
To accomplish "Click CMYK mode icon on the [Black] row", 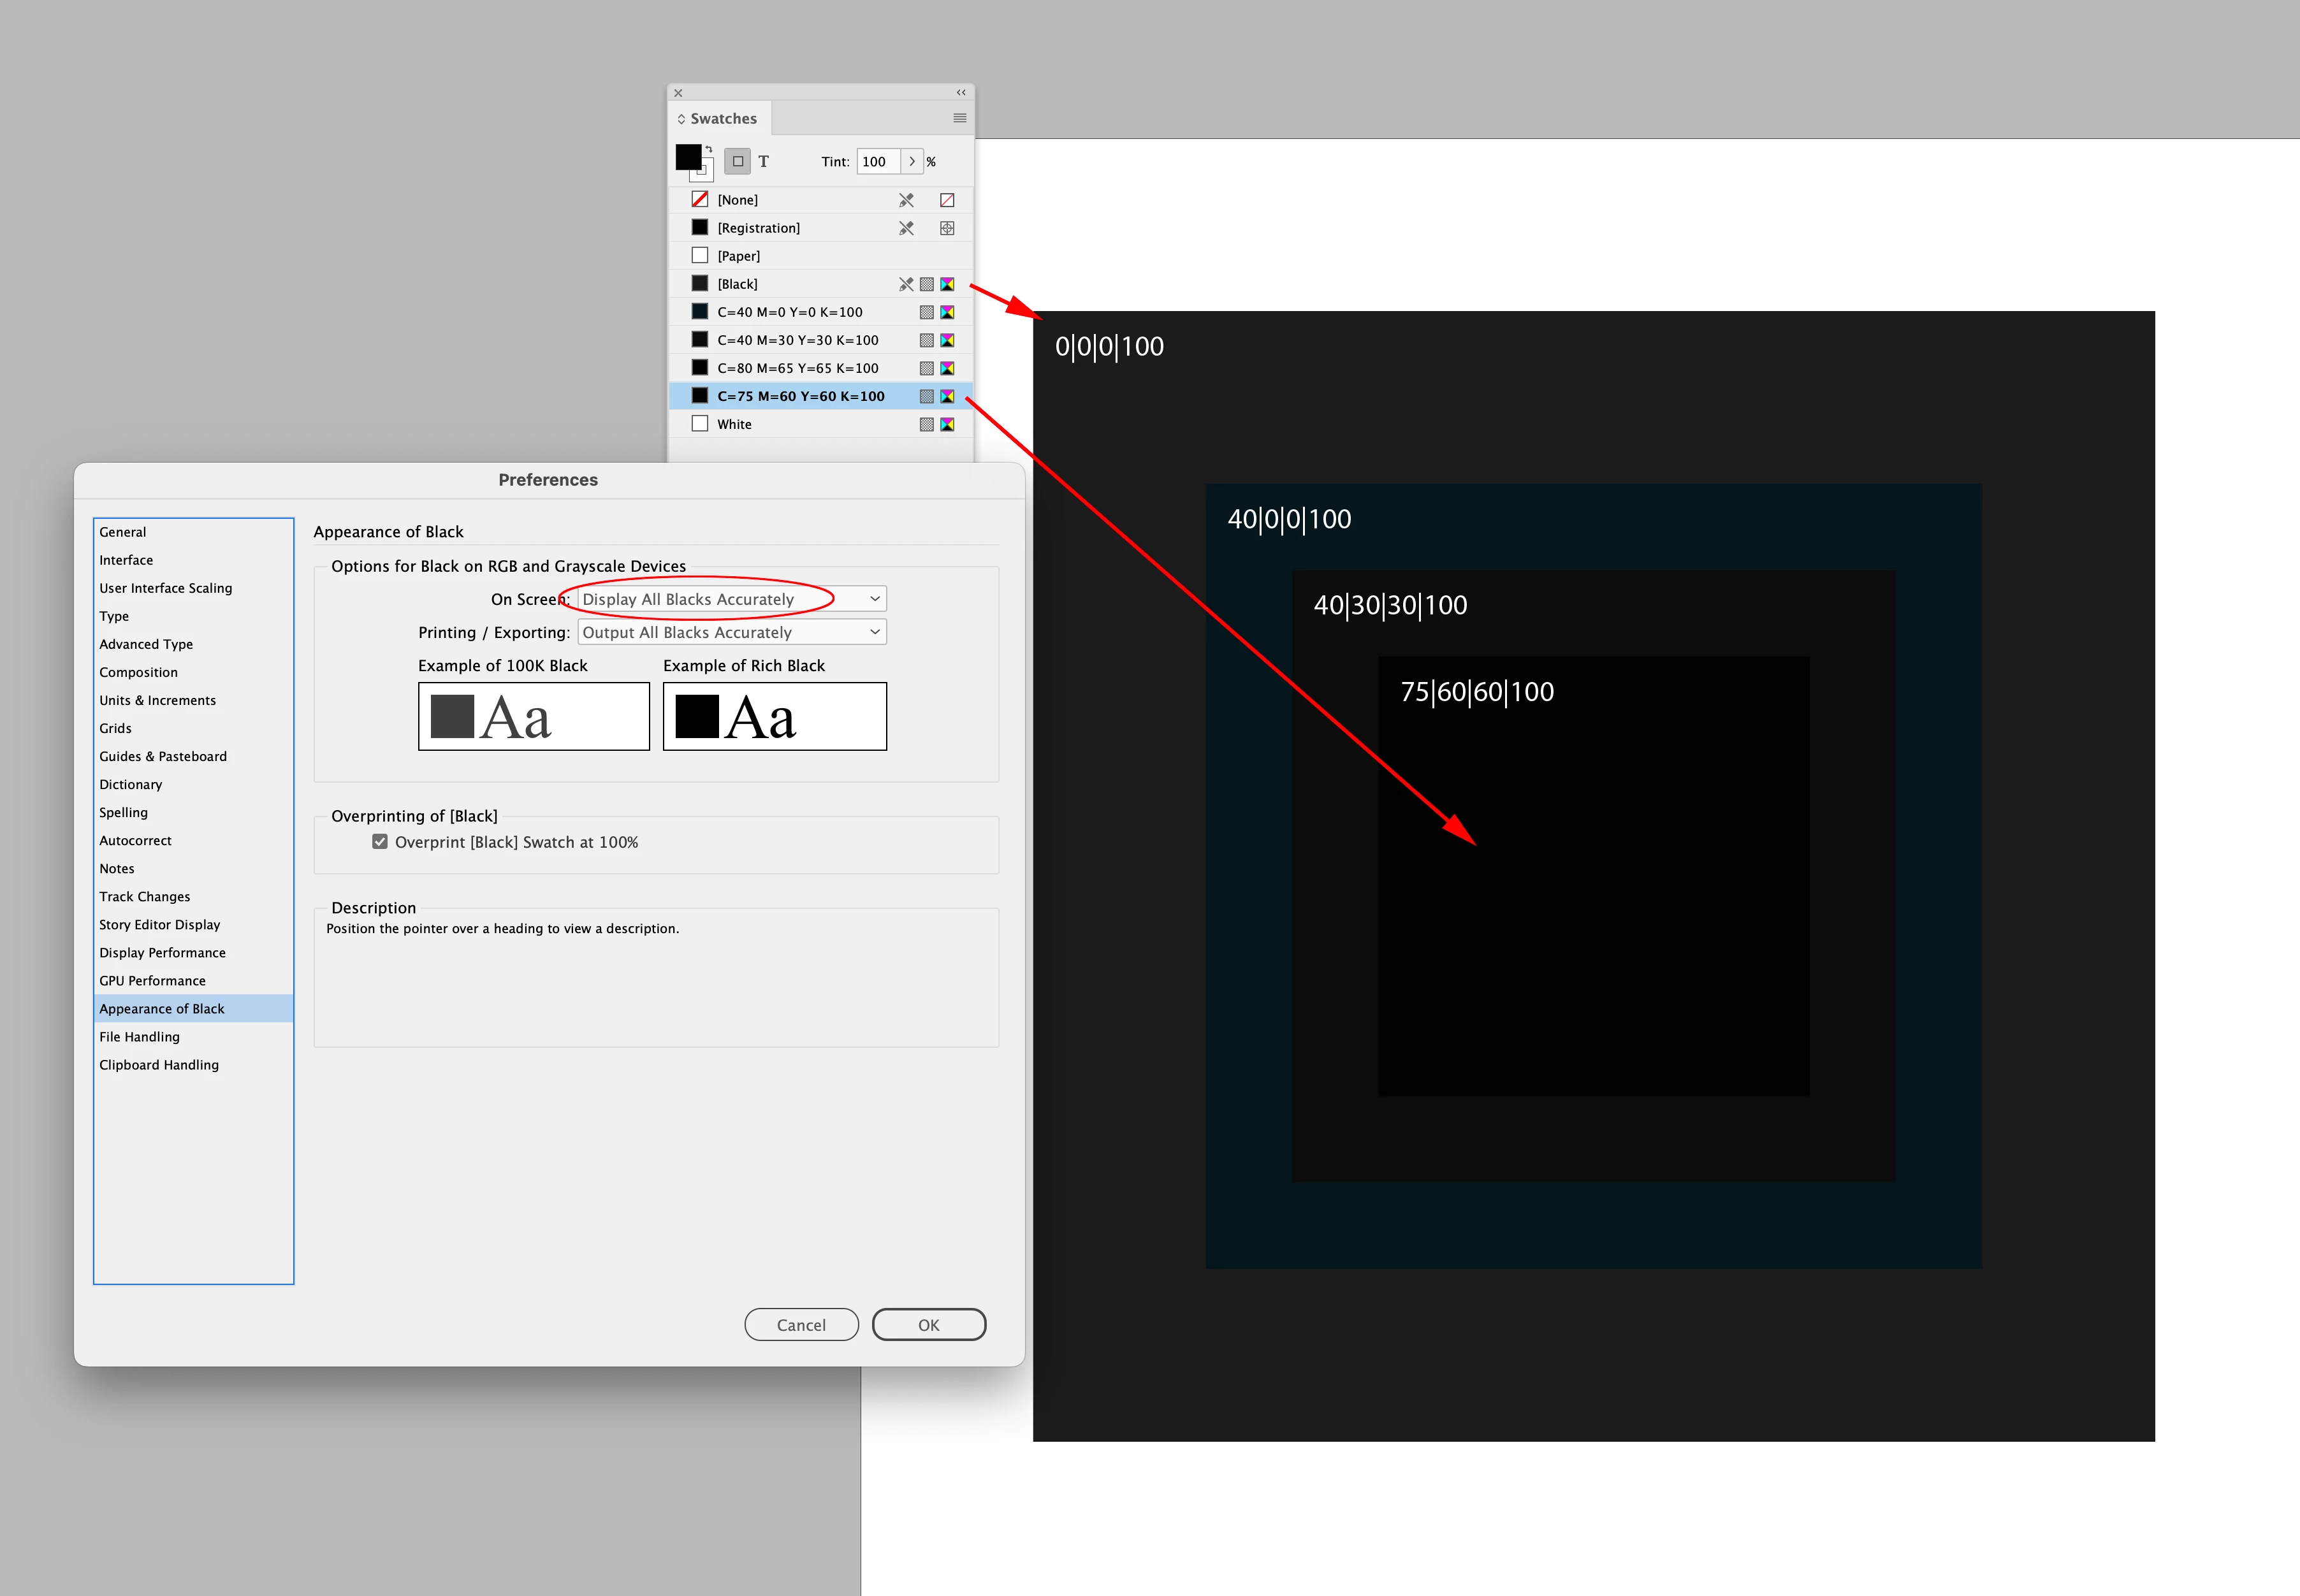I will (x=947, y=284).
